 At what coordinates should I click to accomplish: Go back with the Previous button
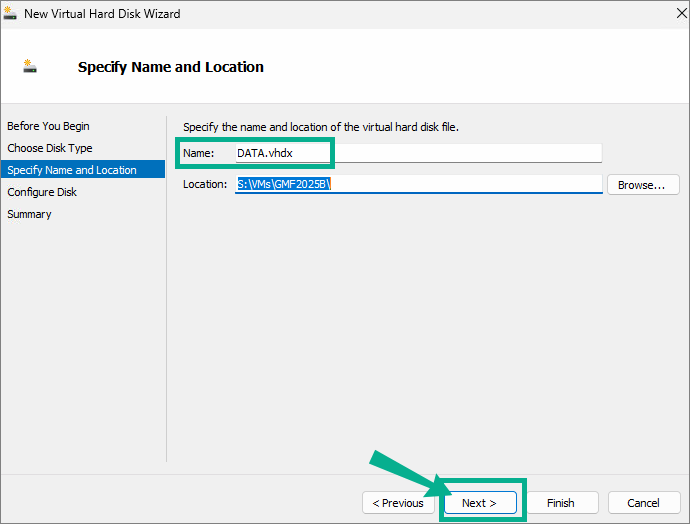click(398, 502)
